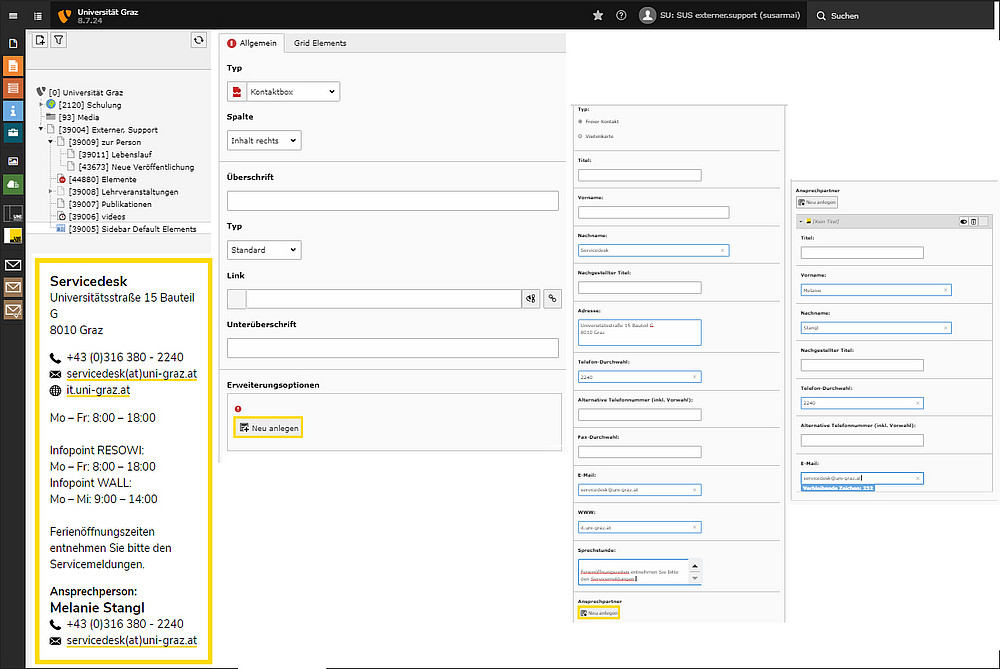This screenshot has width=1000, height=669.
Task: Refresh the page tree
Action: pos(199,40)
